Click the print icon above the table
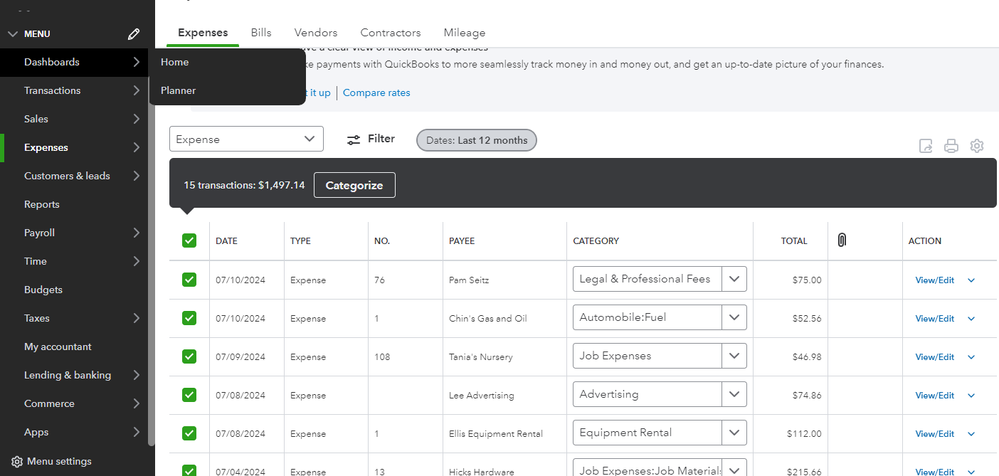Screen dimensions: 999x476 tap(951, 146)
